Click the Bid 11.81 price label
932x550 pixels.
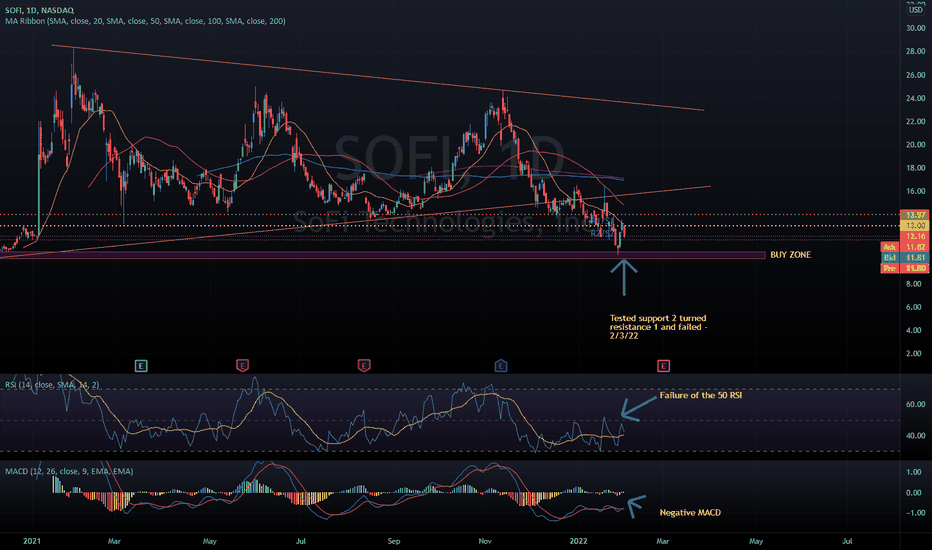905,257
